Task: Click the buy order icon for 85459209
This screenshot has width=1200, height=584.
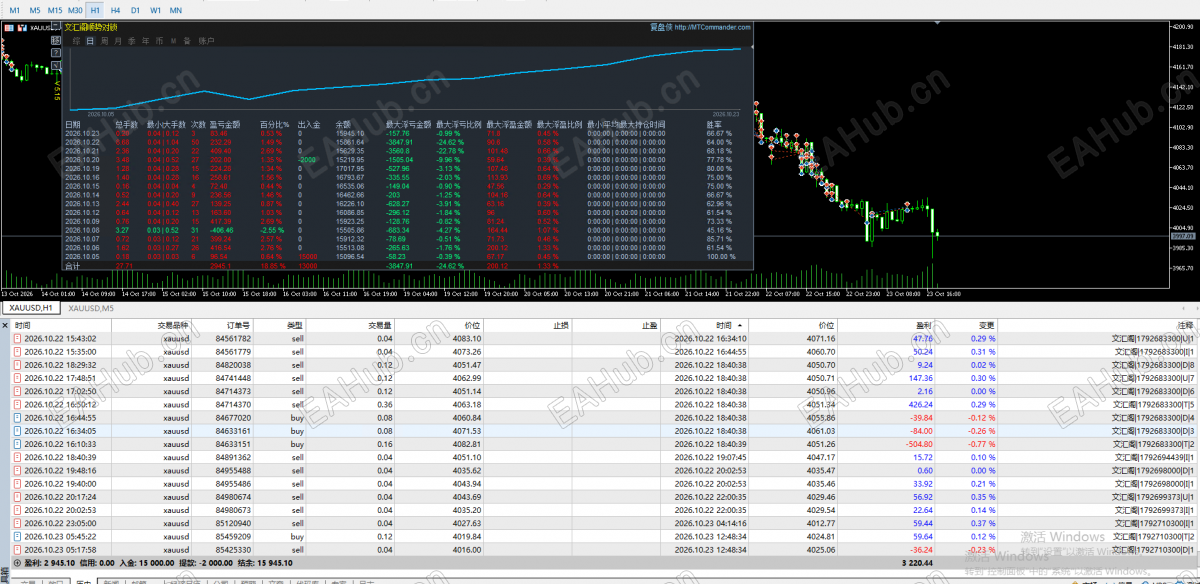Action: coord(17,535)
